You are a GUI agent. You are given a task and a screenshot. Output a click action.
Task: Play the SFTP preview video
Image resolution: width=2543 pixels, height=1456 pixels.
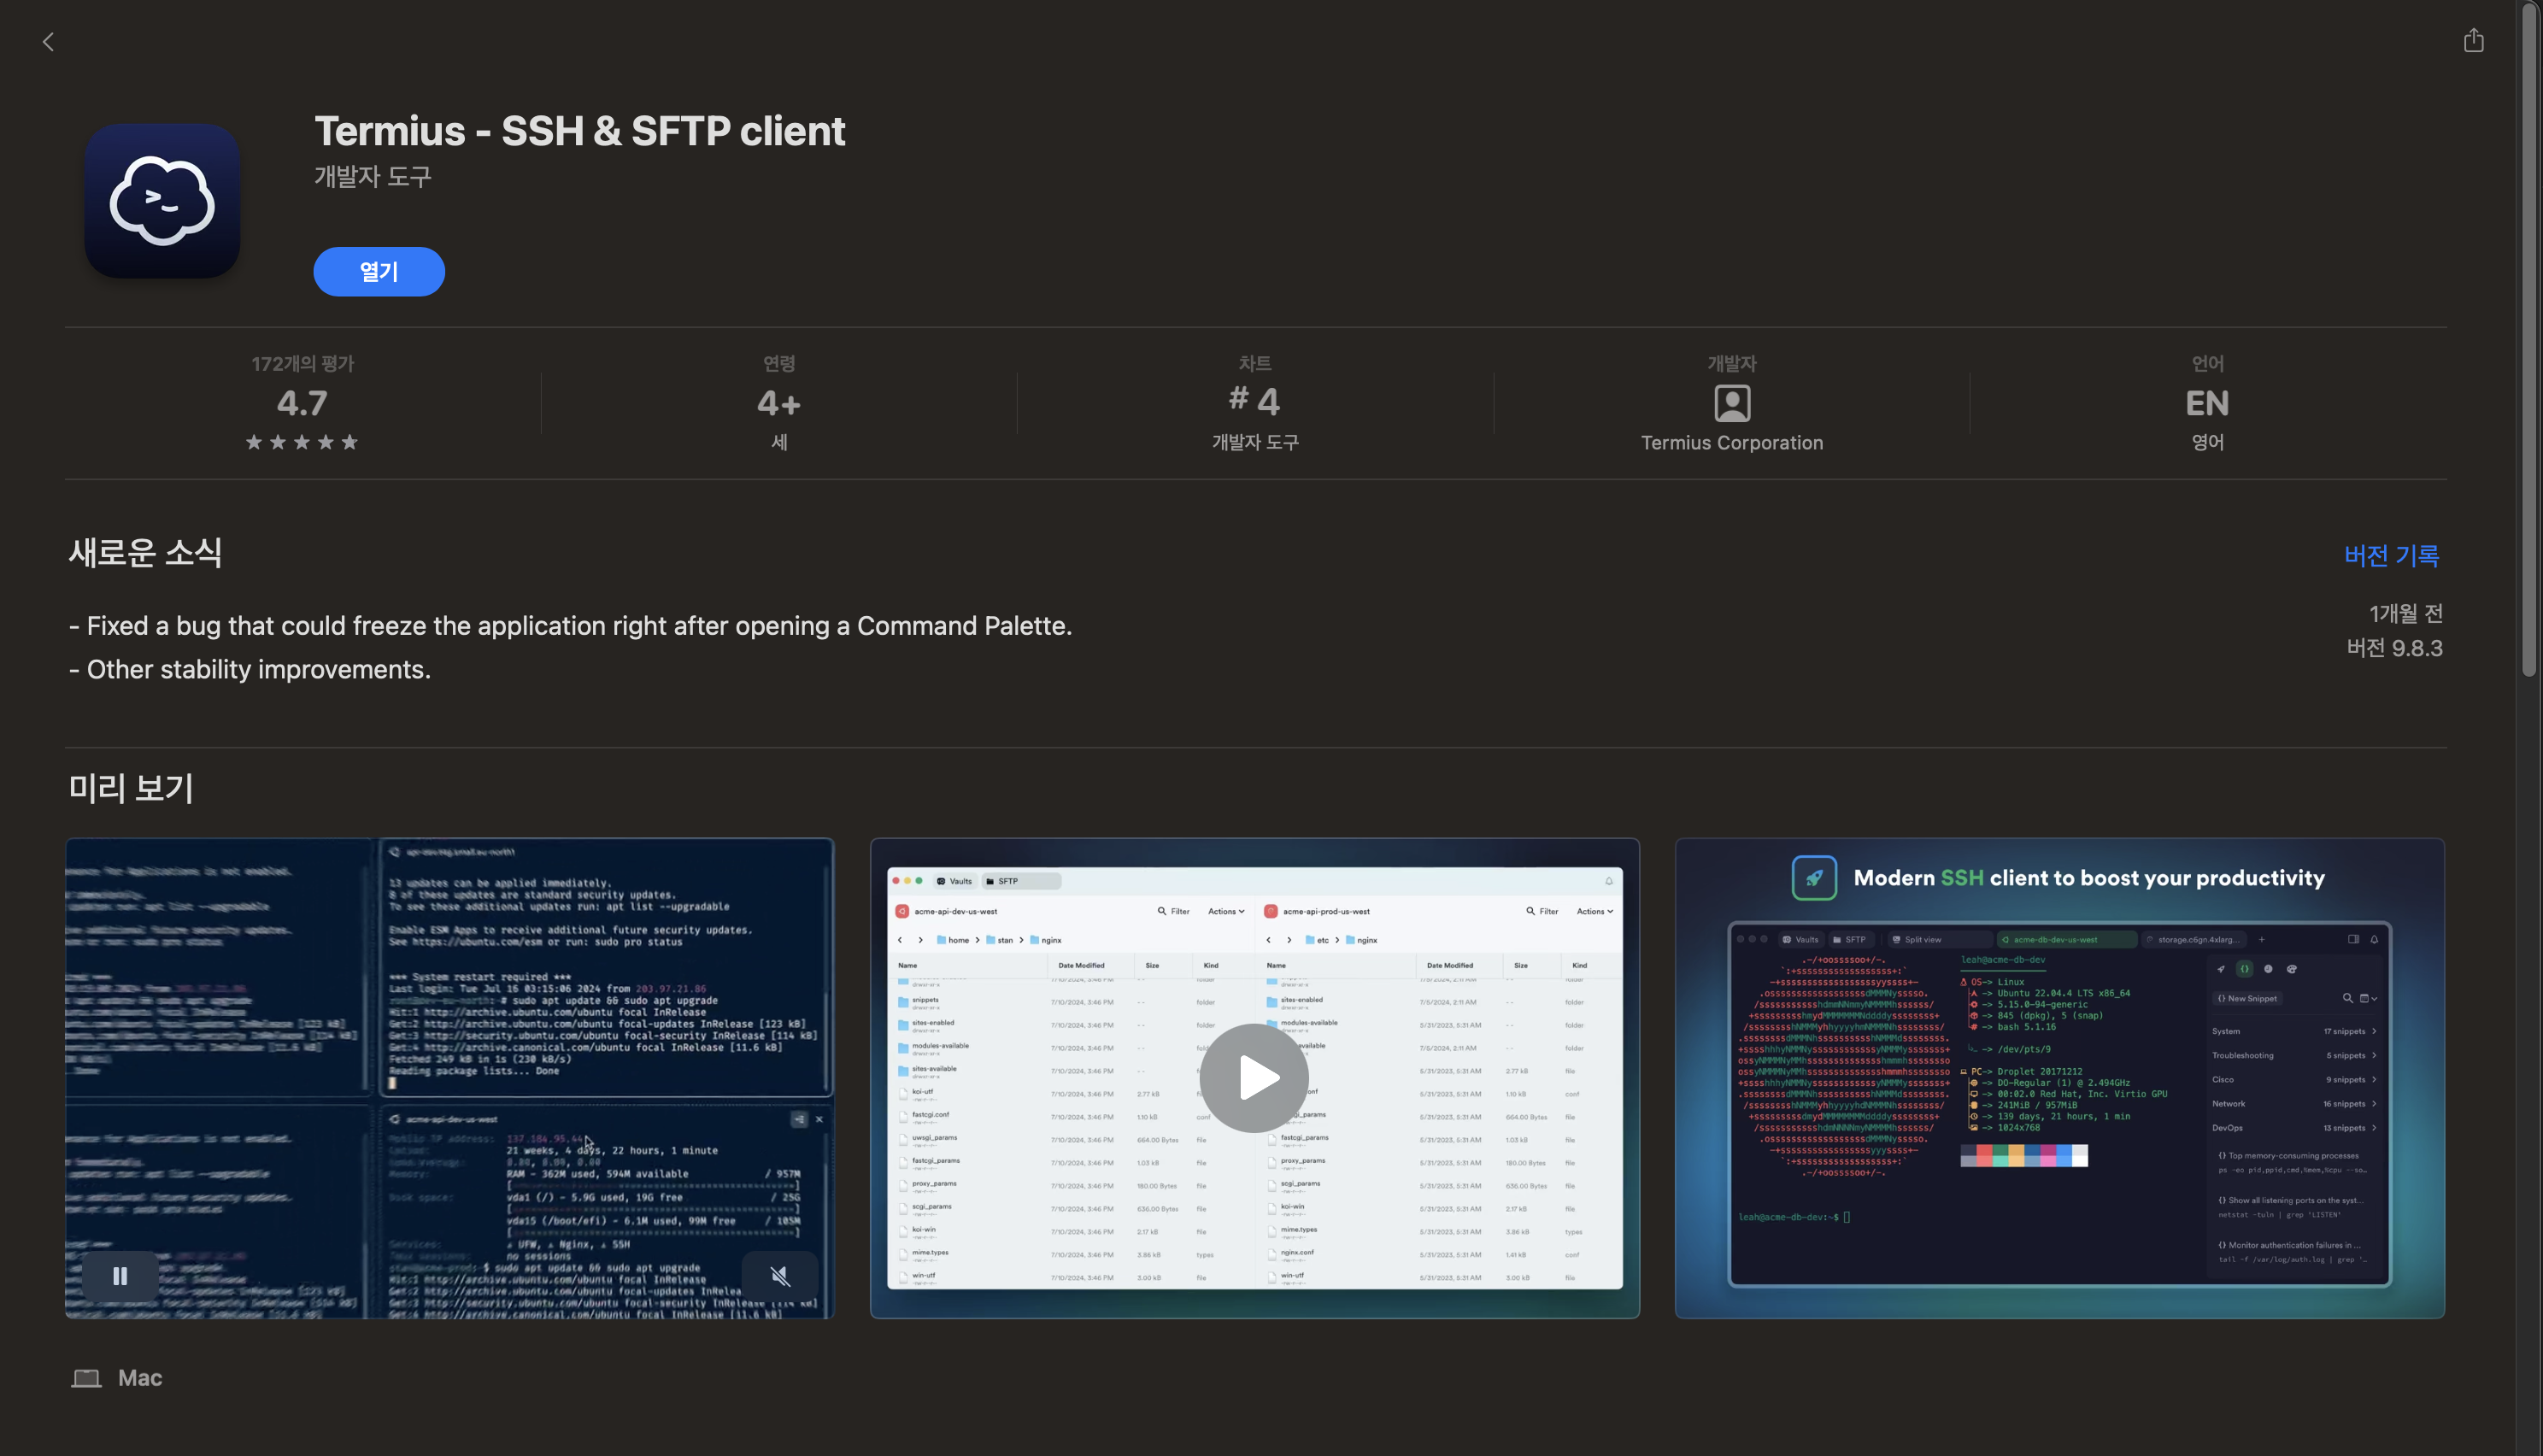[1254, 1078]
